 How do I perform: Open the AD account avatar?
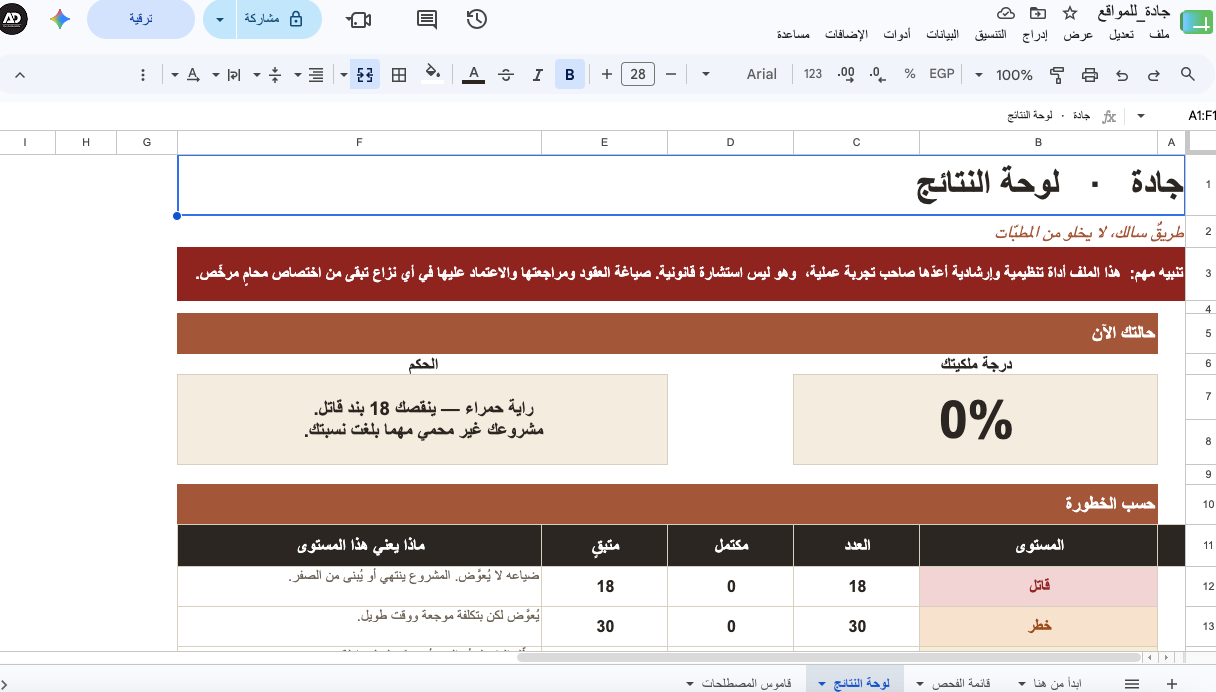coord(14,19)
